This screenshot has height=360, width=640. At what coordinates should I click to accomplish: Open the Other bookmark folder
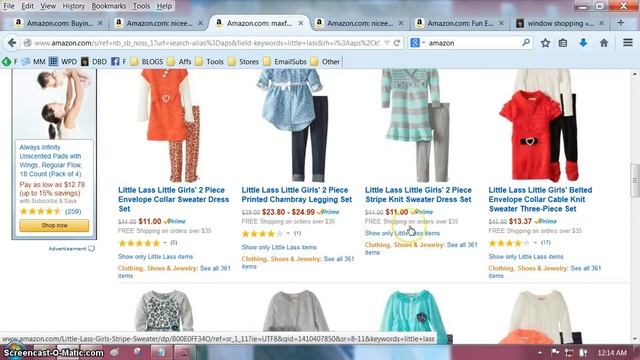tap(325, 62)
